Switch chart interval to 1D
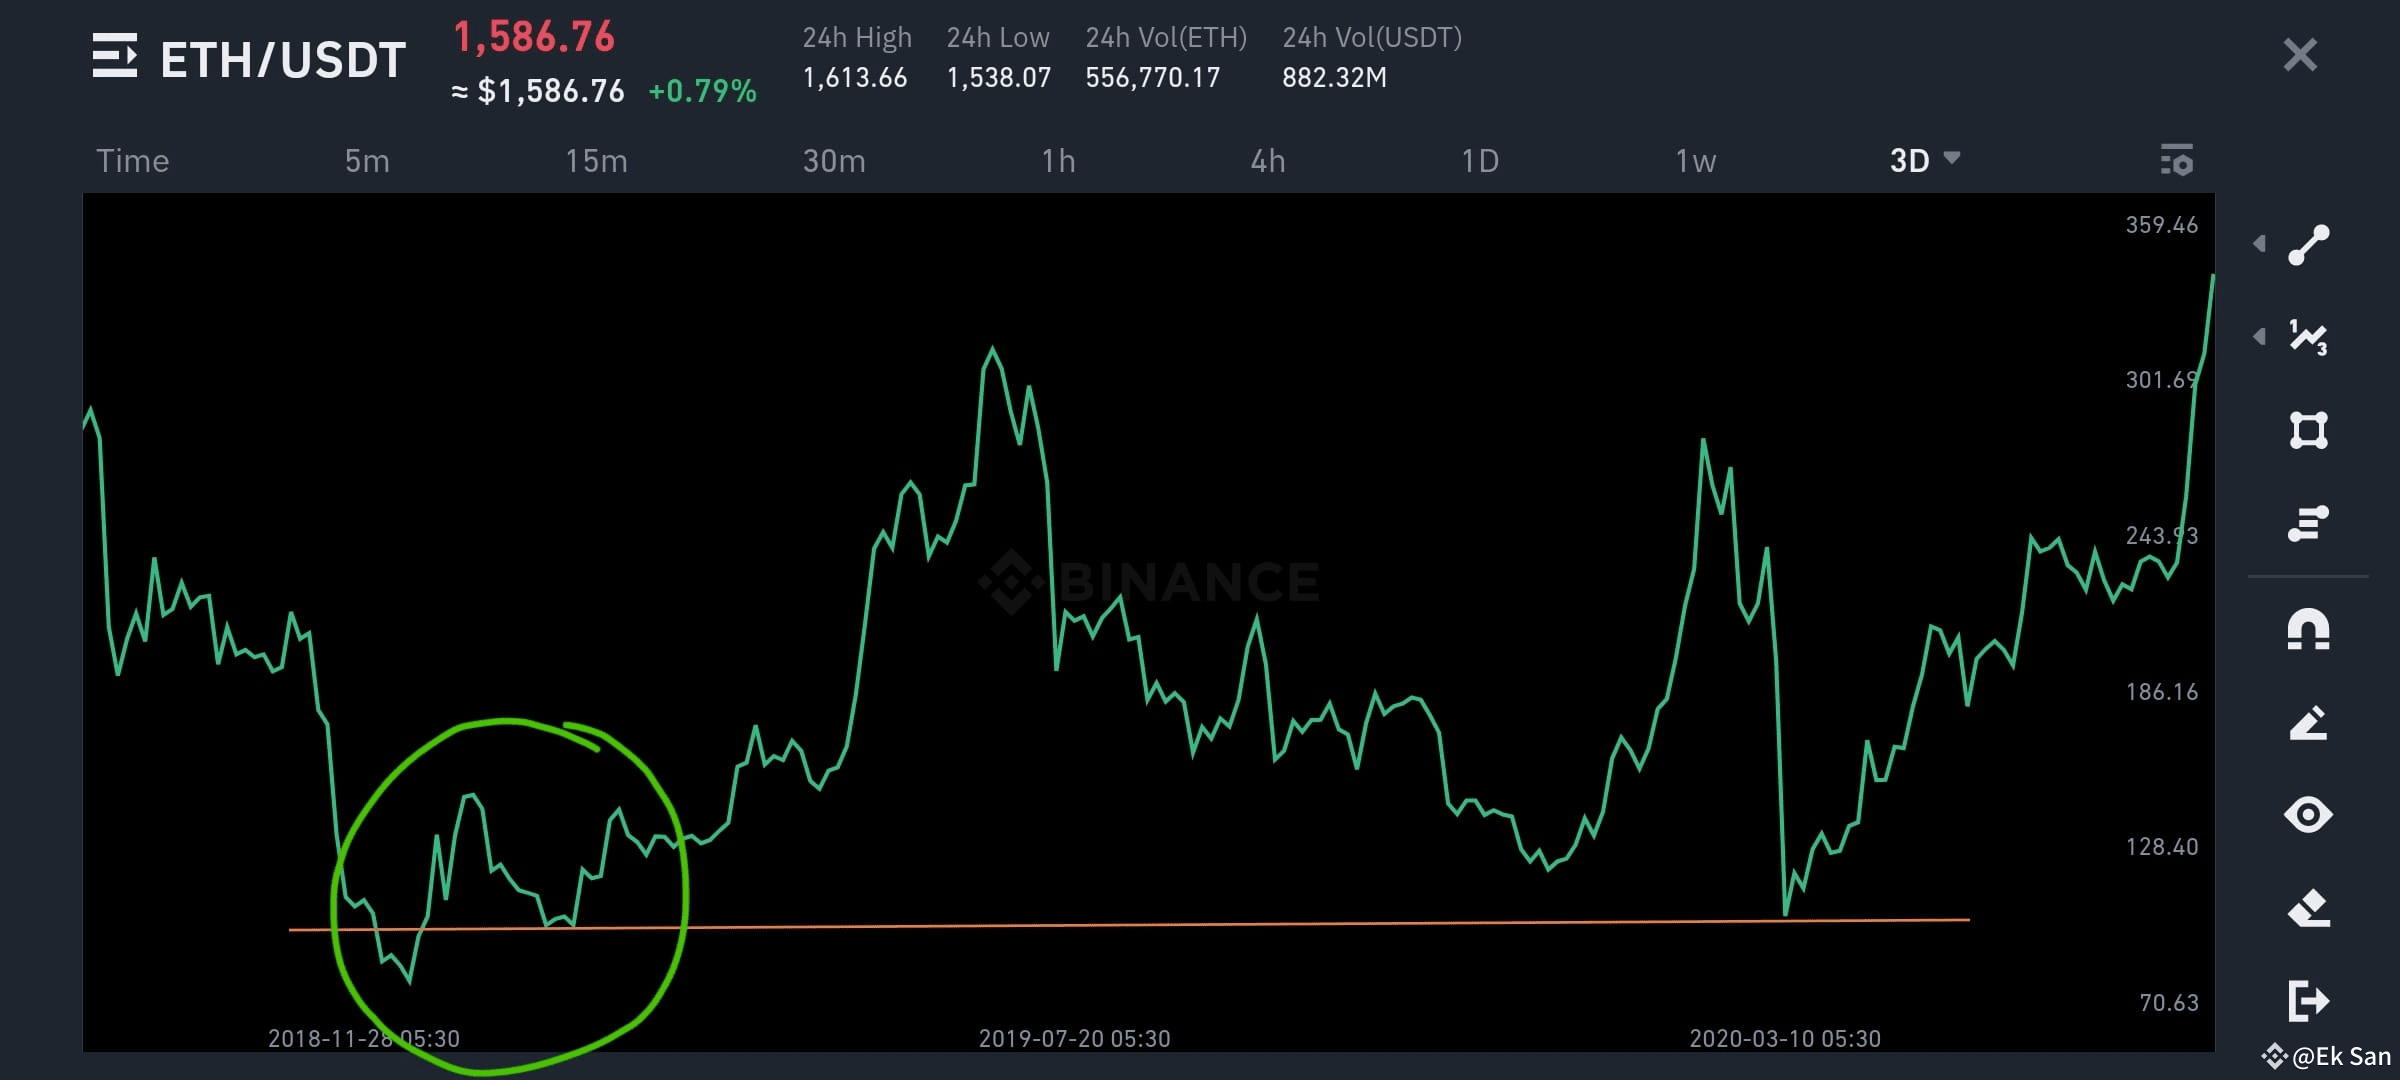The width and height of the screenshot is (2400, 1080). pyautogui.click(x=1480, y=161)
